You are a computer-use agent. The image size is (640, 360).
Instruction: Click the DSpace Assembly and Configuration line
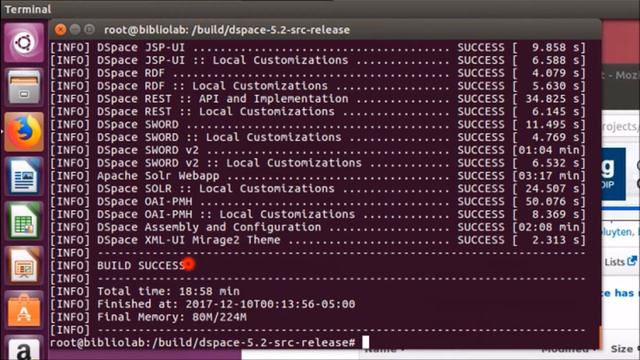(x=318, y=227)
